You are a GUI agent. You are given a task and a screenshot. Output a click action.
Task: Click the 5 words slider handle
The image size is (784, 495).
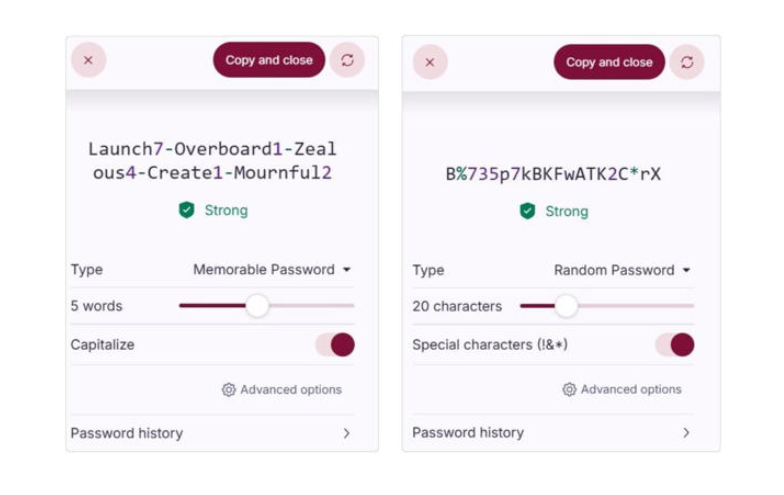[x=257, y=306]
